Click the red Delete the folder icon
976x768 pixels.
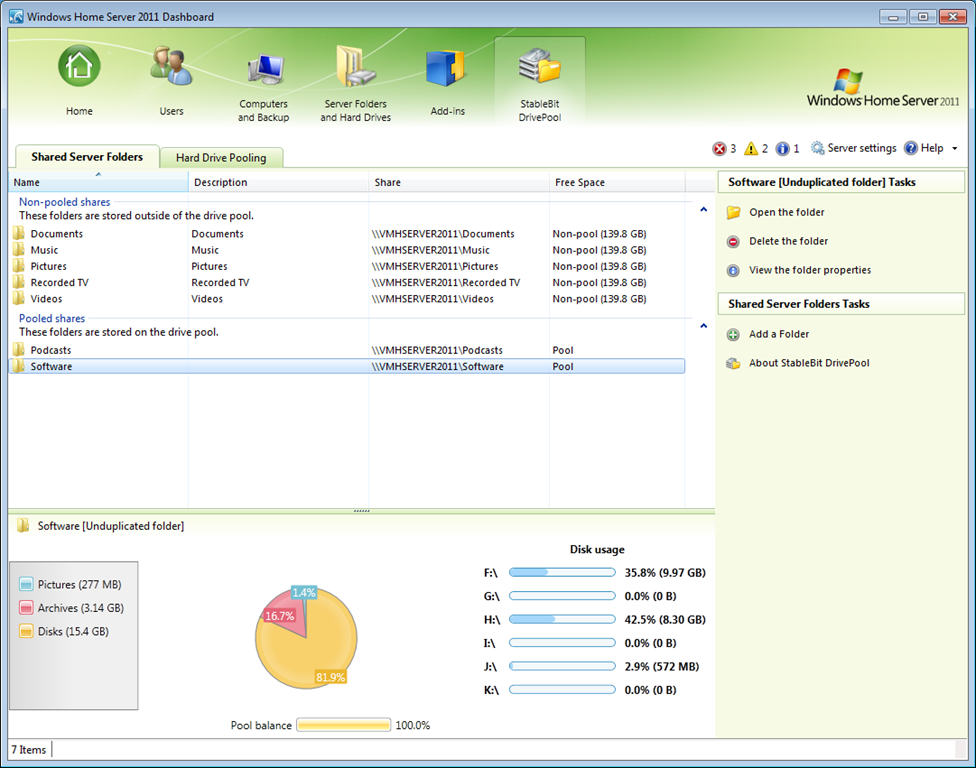[x=733, y=241]
